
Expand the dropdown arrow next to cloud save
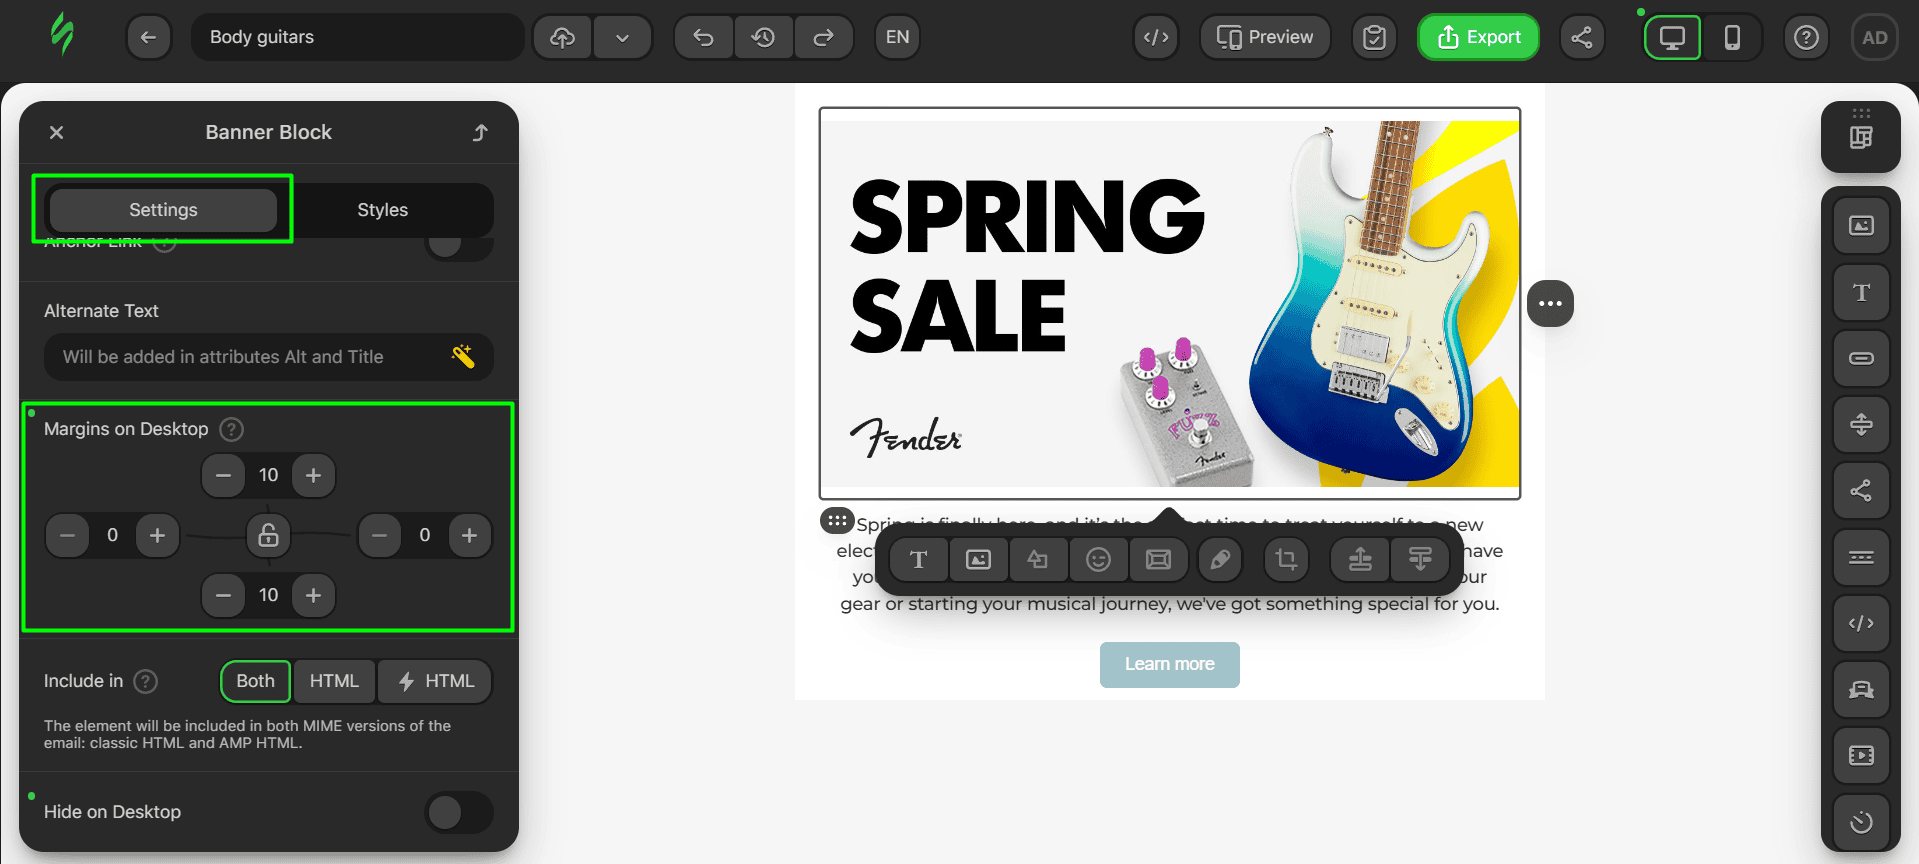pos(622,38)
